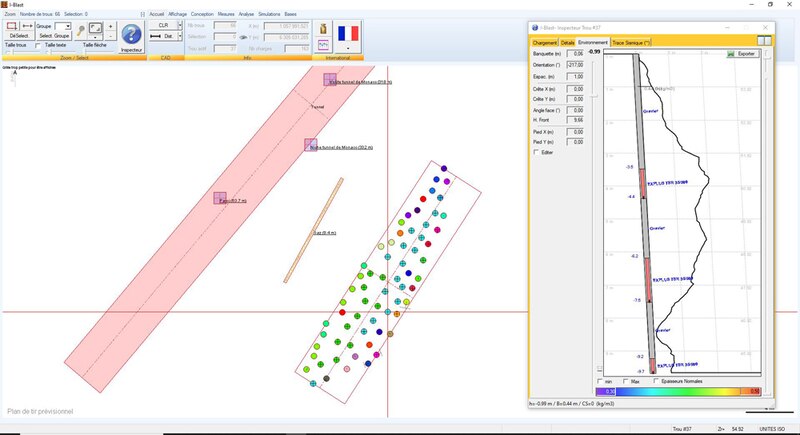Click the Gaz (8.4 m) label on map
This screenshot has width=800, height=435.
pyautogui.click(x=325, y=233)
